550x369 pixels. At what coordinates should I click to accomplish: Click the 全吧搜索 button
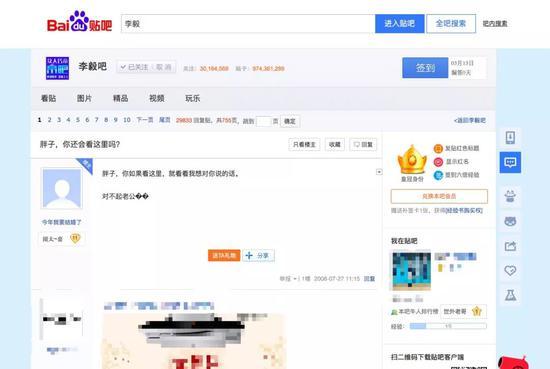(451, 24)
